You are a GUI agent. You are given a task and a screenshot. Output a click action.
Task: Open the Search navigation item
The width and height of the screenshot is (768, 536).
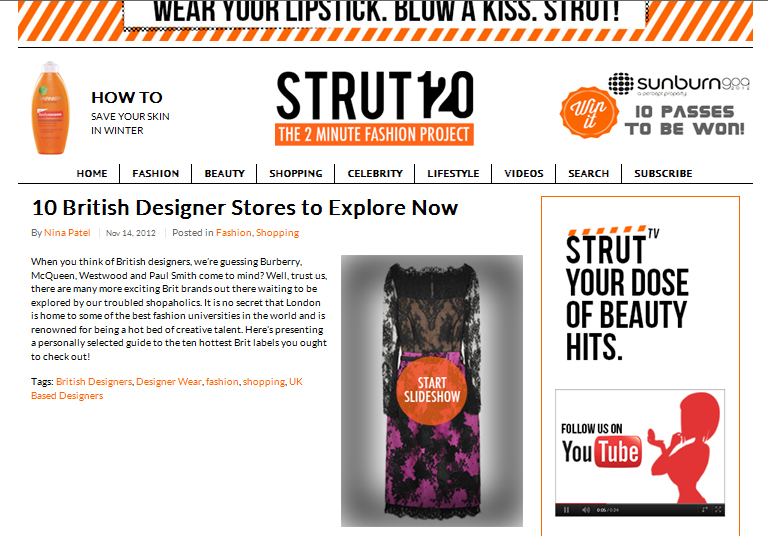[x=588, y=173]
